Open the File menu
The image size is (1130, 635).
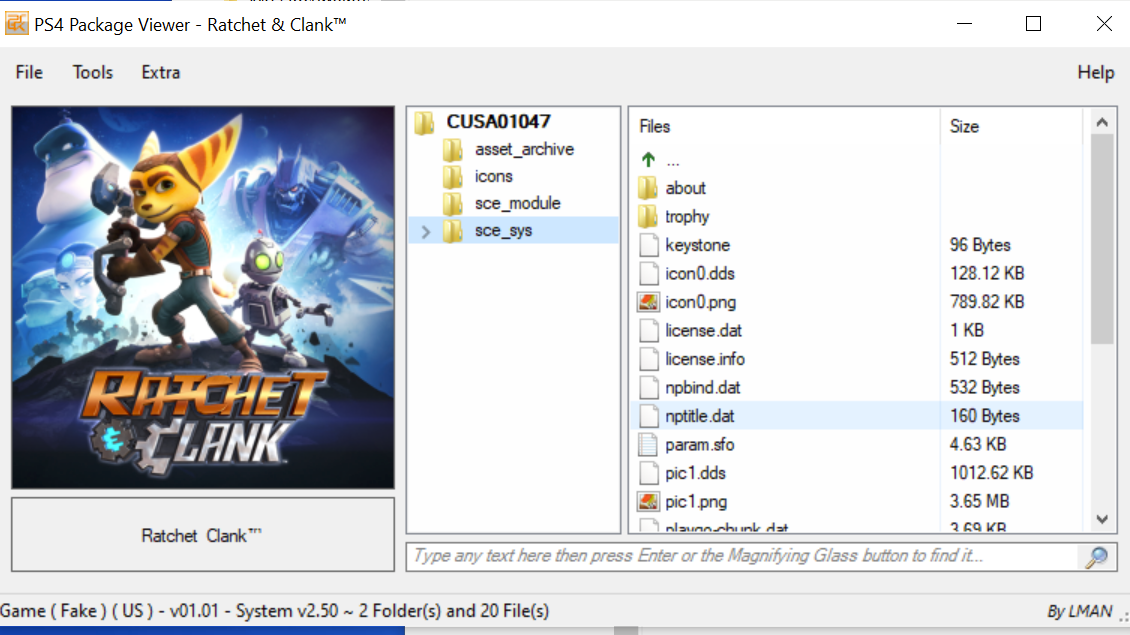pos(29,73)
